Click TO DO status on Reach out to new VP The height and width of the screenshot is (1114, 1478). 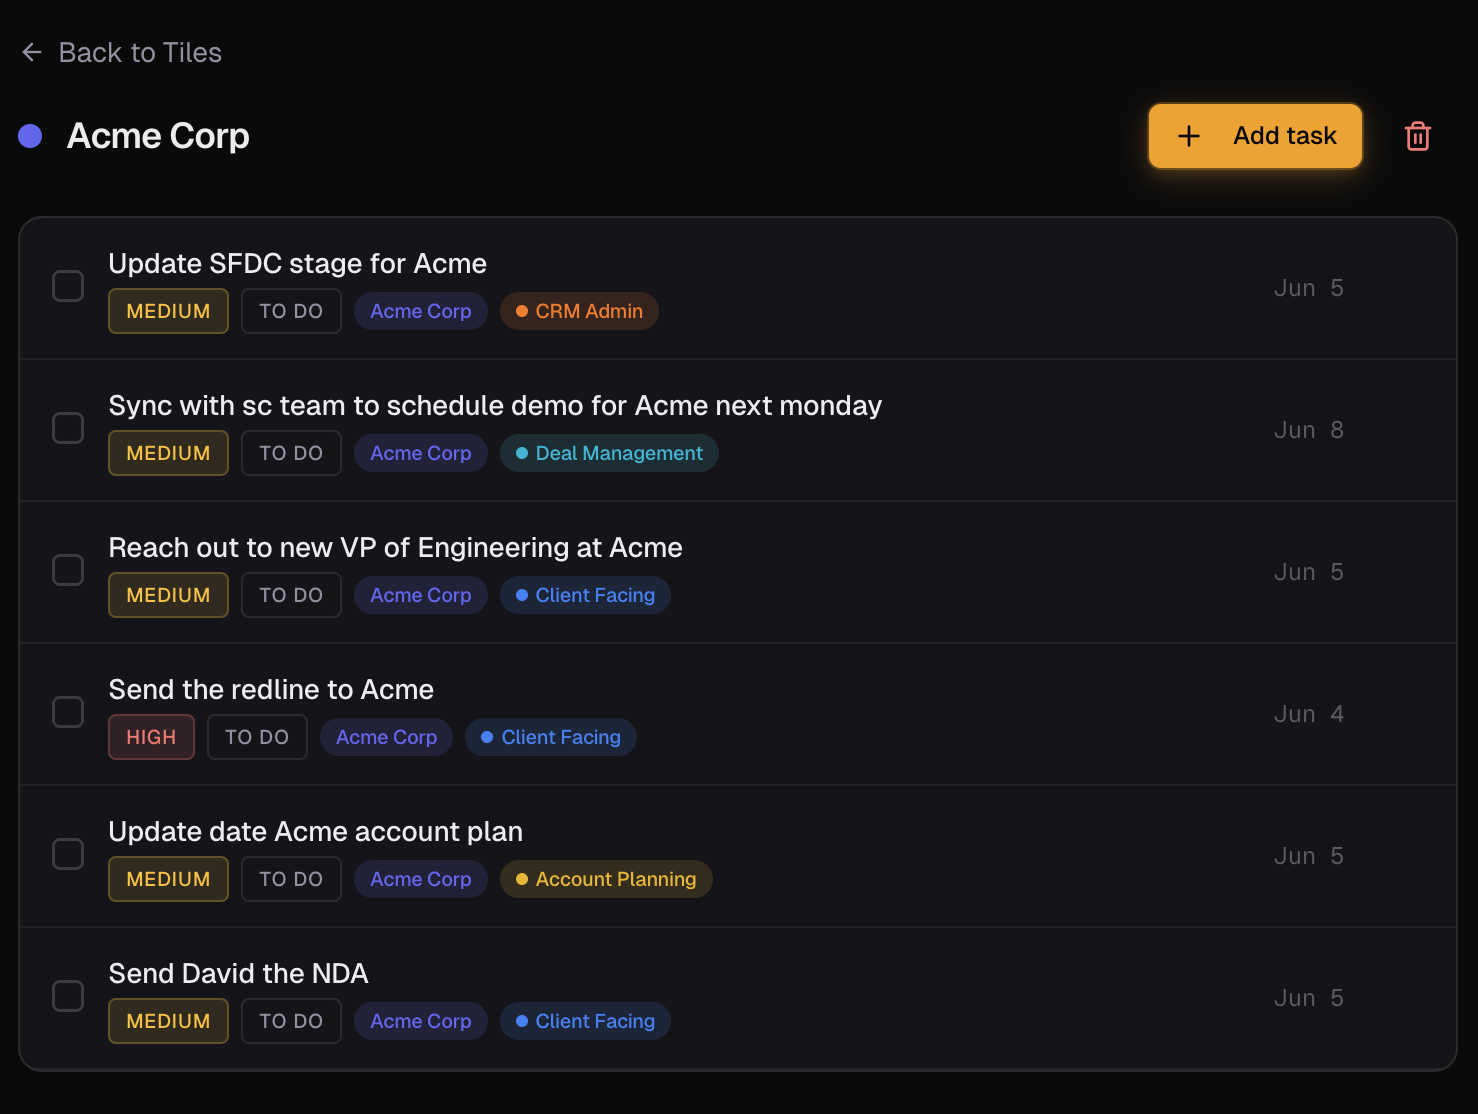291,595
